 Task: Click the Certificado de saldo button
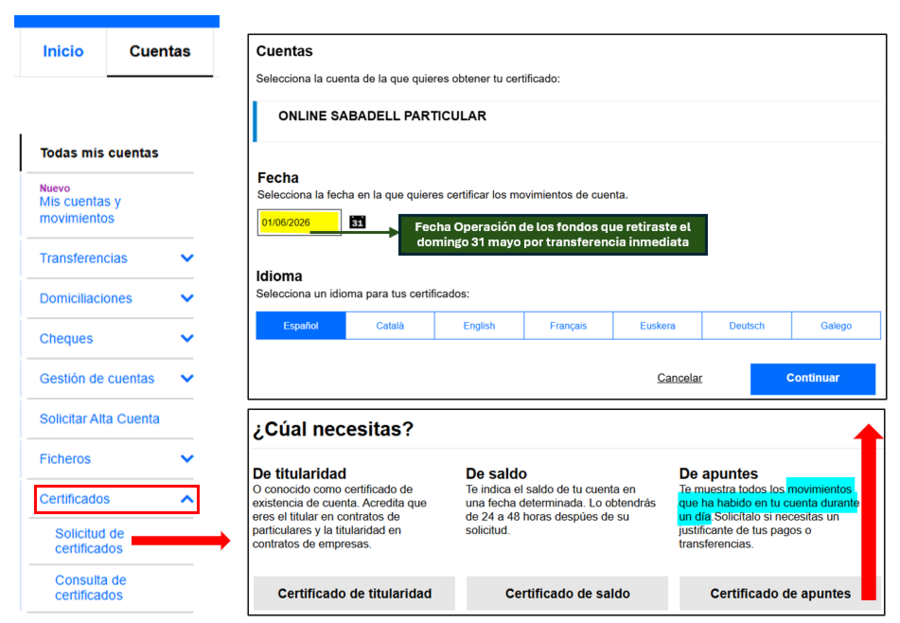pos(567,593)
